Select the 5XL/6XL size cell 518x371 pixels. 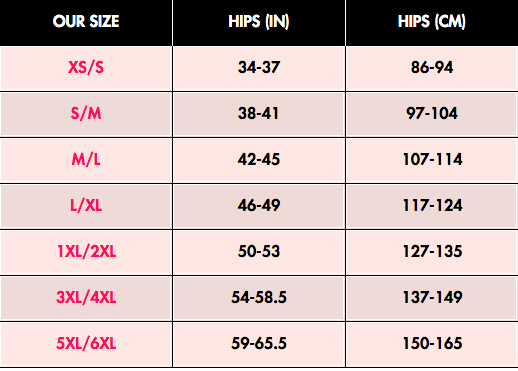(x=86, y=344)
